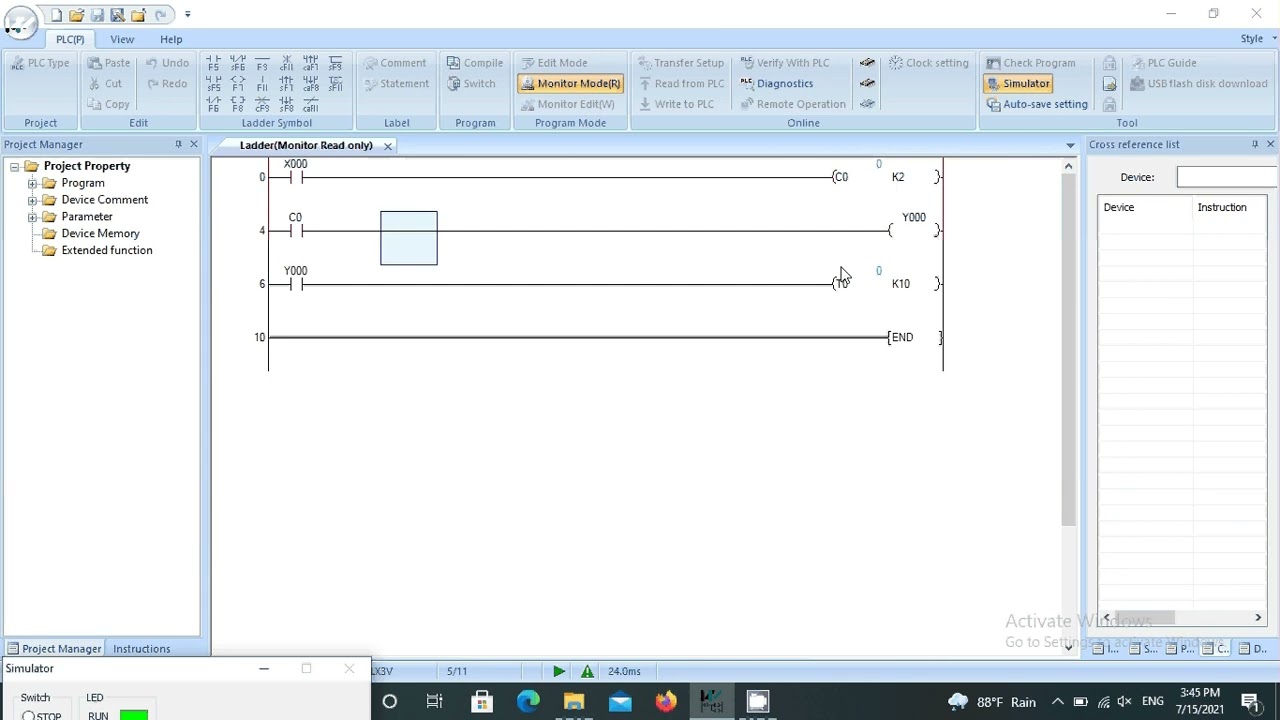Select Edit Mode in Program Mode group
This screenshot has height=720, width=1280.
click(554, 63)
